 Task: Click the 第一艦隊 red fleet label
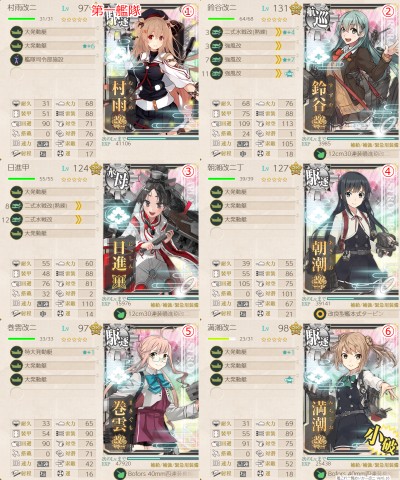tap(116, 10)
